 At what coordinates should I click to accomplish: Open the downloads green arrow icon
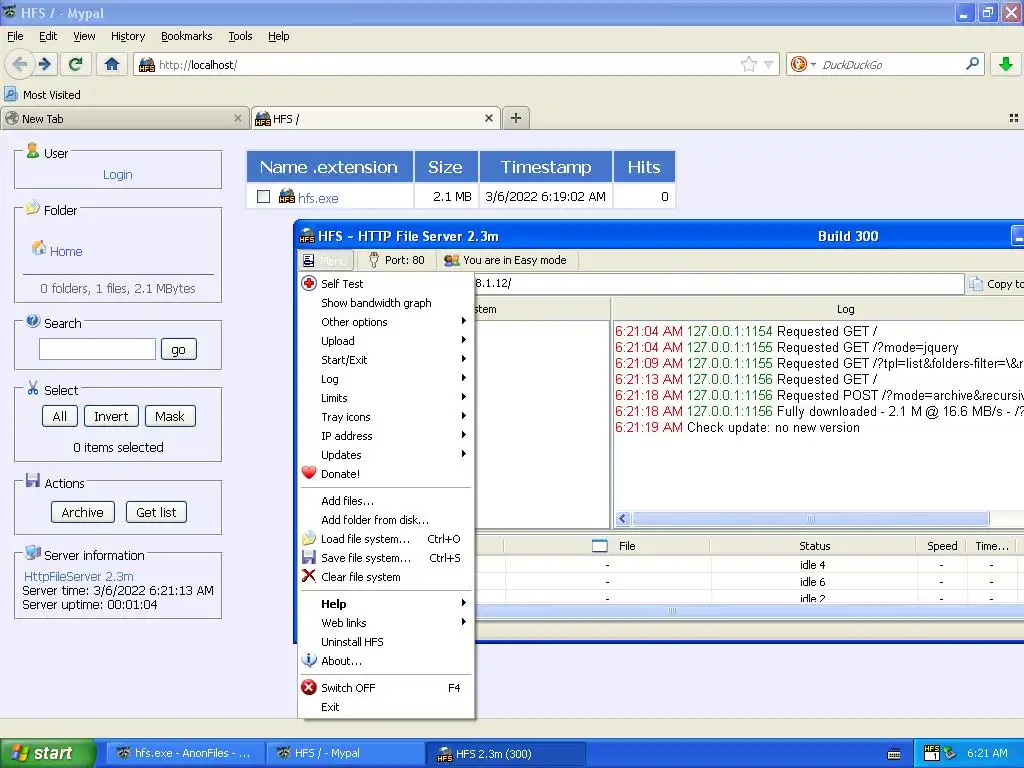(1006, 64)
